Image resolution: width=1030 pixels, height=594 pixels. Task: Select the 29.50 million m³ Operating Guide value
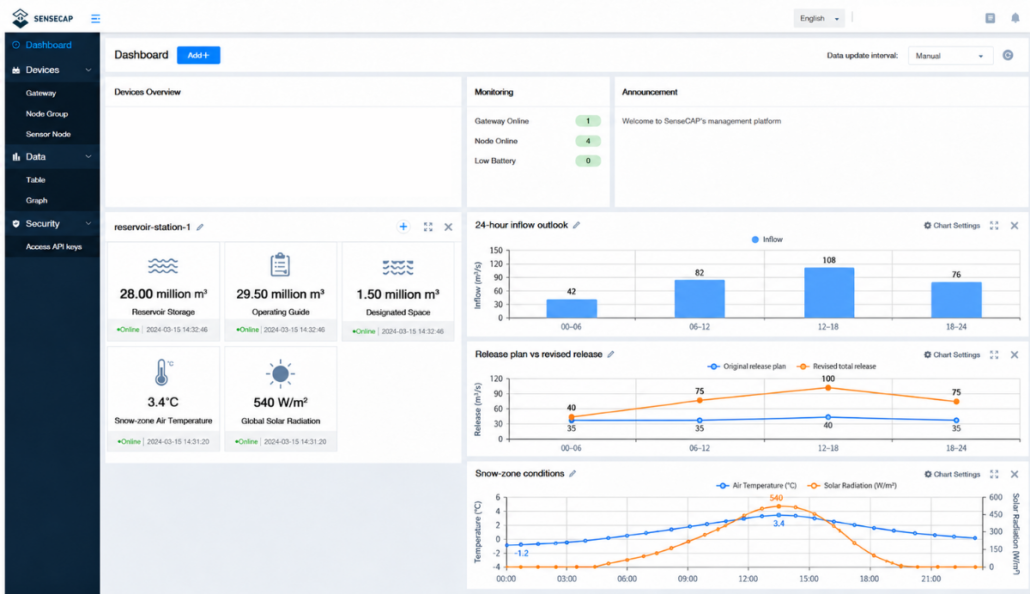[280, 294]
